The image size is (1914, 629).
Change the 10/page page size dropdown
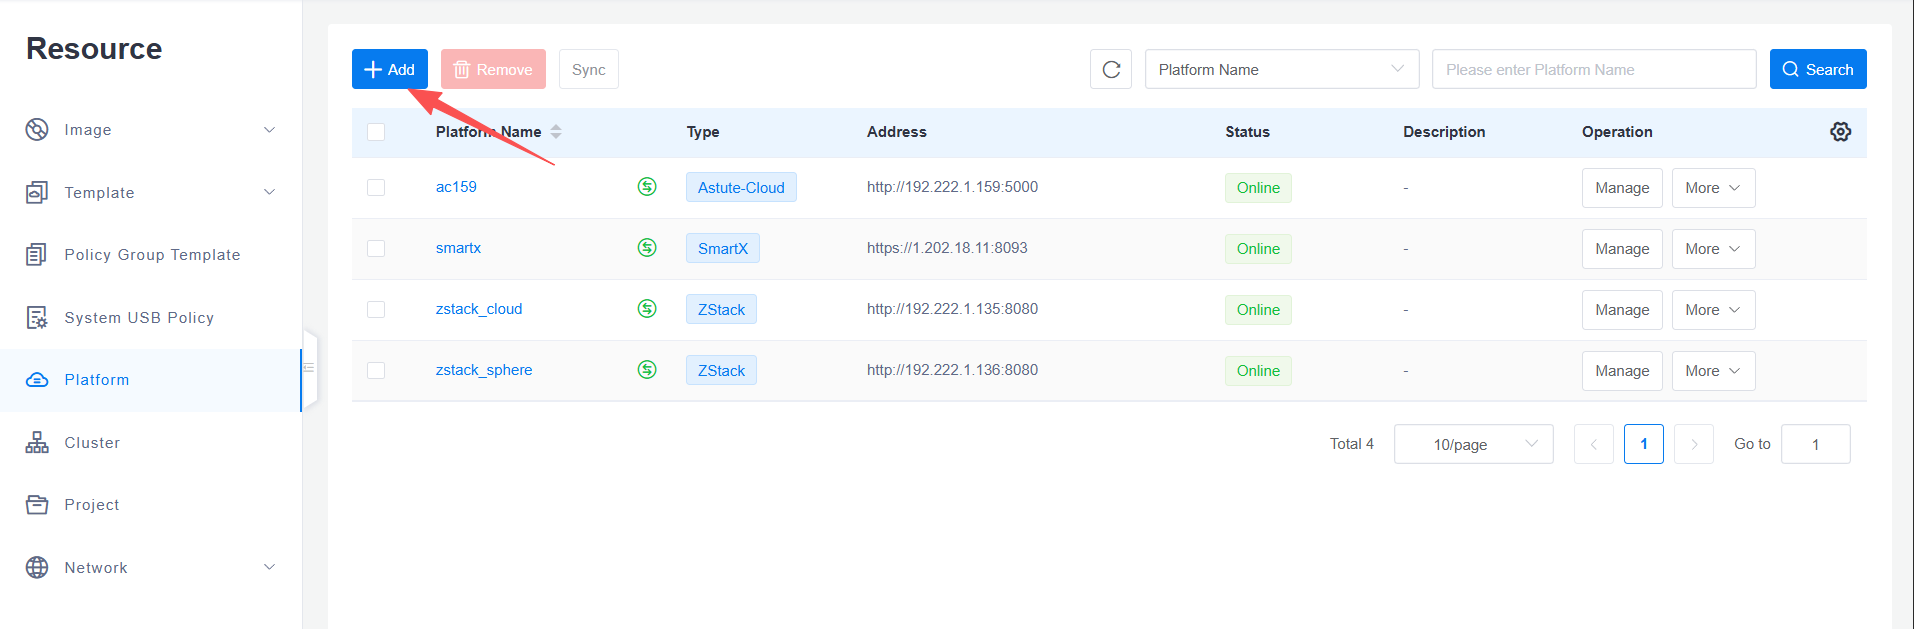pos(1473,444)
